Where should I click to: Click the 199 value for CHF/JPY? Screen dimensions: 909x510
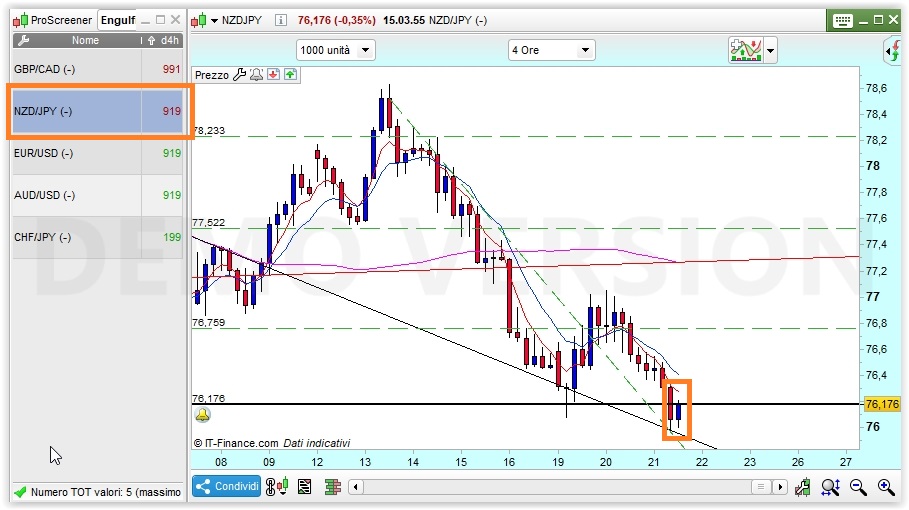tap(172, 237)
